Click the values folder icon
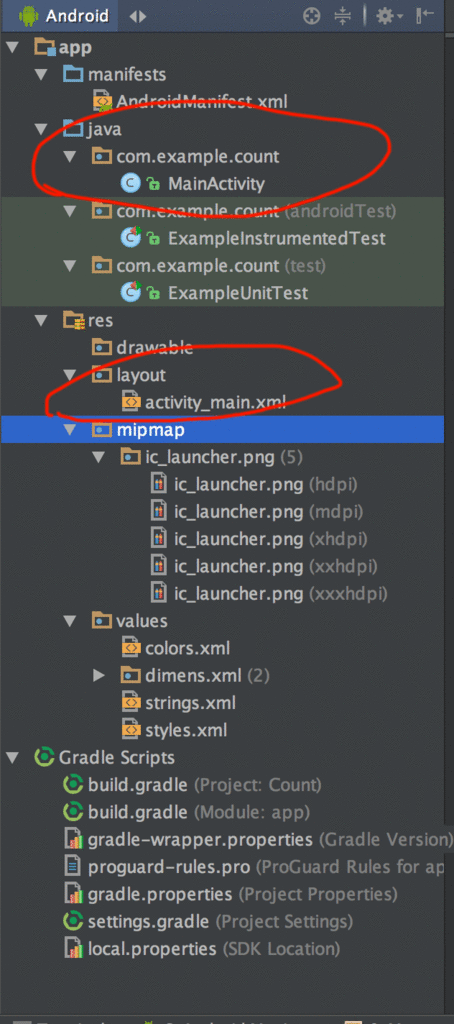 click(x=101, y=620)
